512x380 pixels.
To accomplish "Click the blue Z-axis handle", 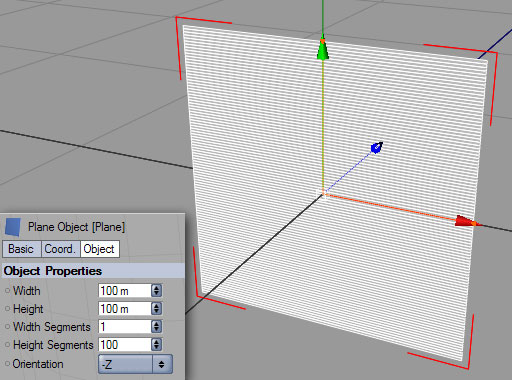I will (377, 147).
